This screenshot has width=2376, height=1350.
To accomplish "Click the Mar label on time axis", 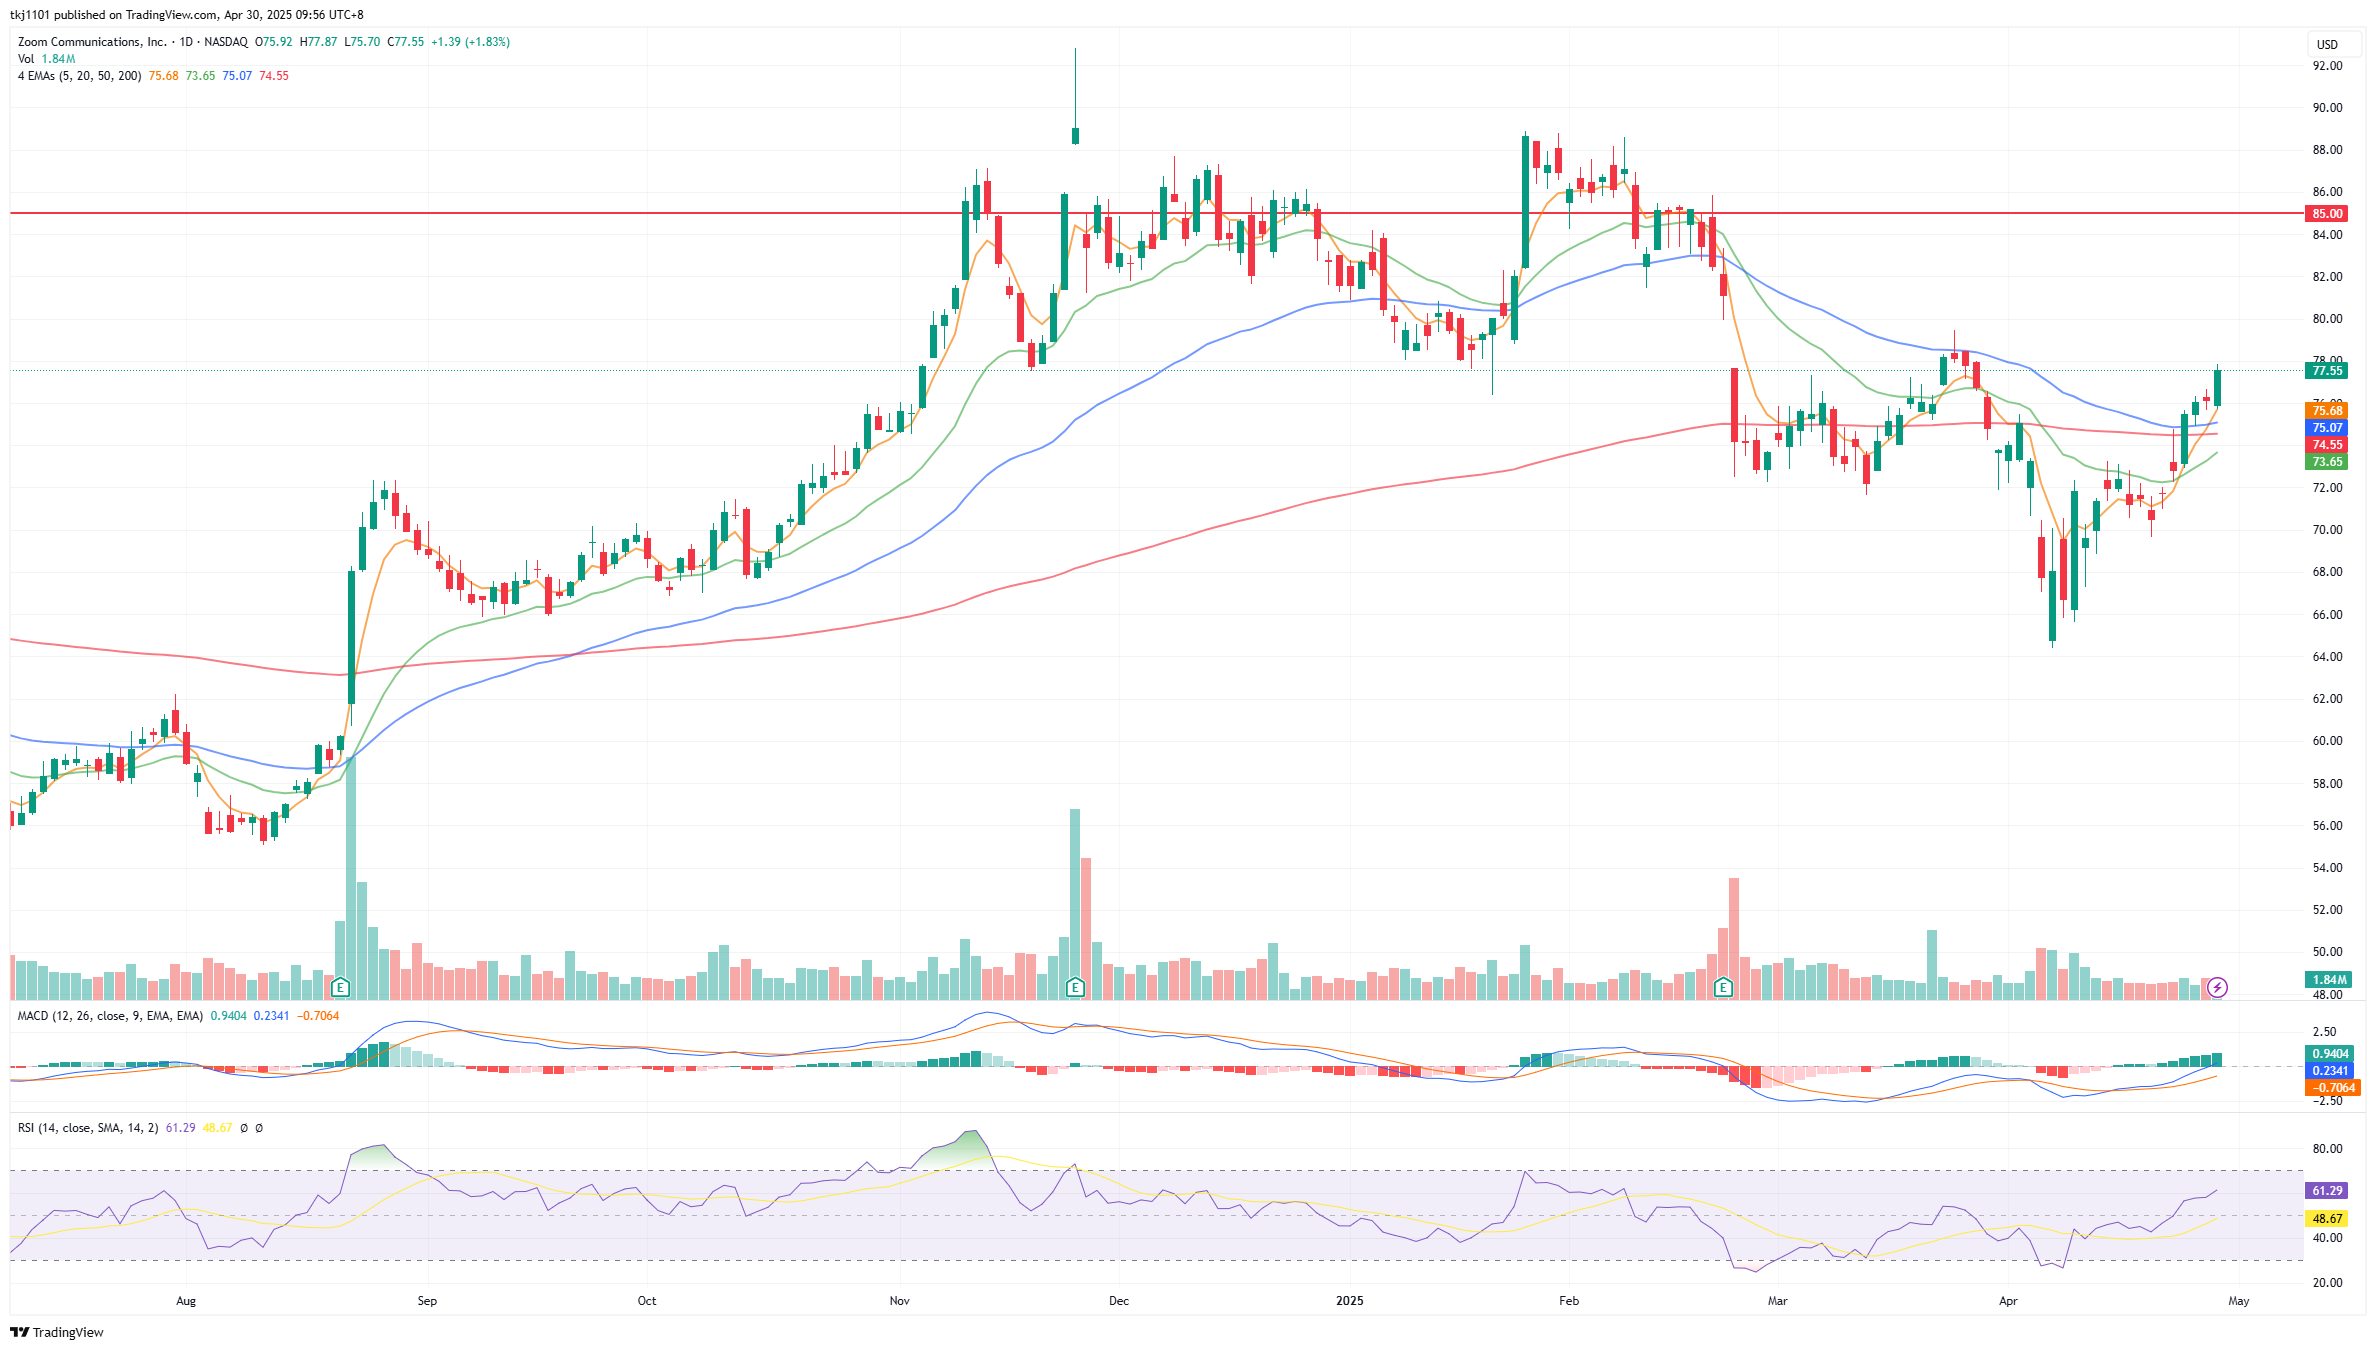I will [1778, 1301].
